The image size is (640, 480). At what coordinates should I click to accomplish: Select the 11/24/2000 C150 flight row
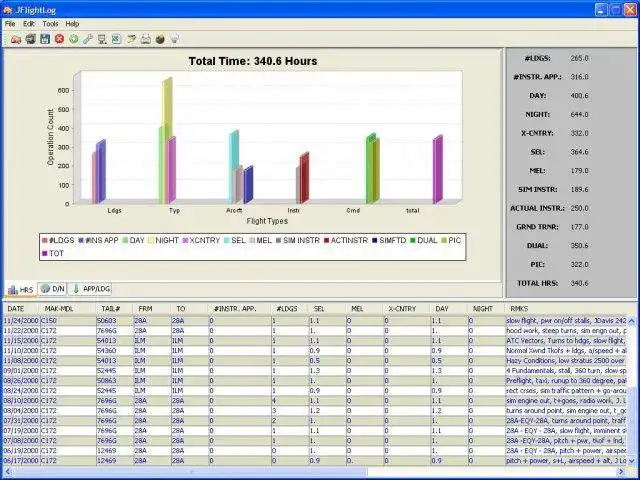click(315, 321)
